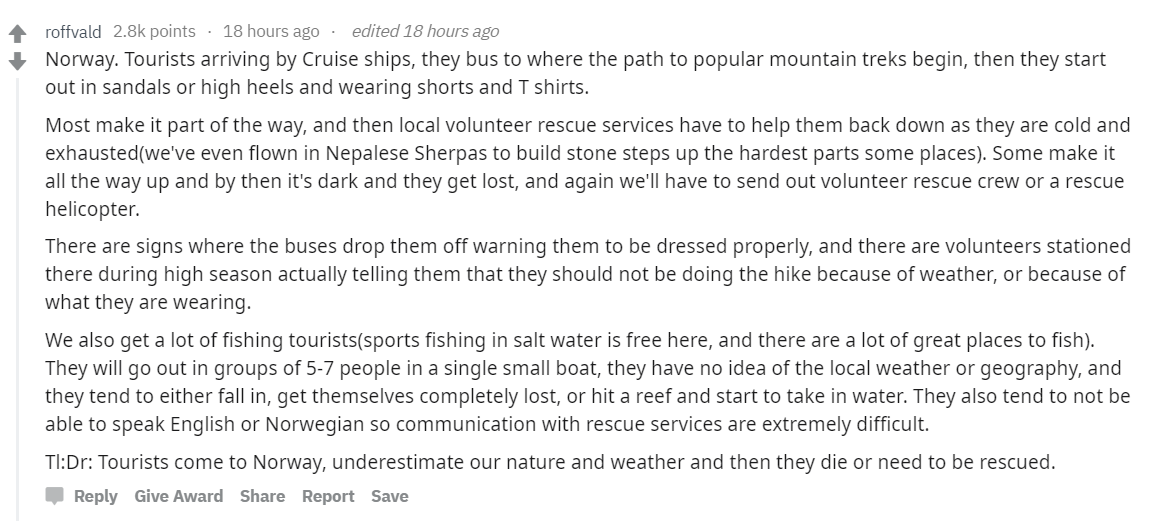Downvote the comment with the down arrow
The width and height of the screenshot is (1167, 521).
coord(17,61)
